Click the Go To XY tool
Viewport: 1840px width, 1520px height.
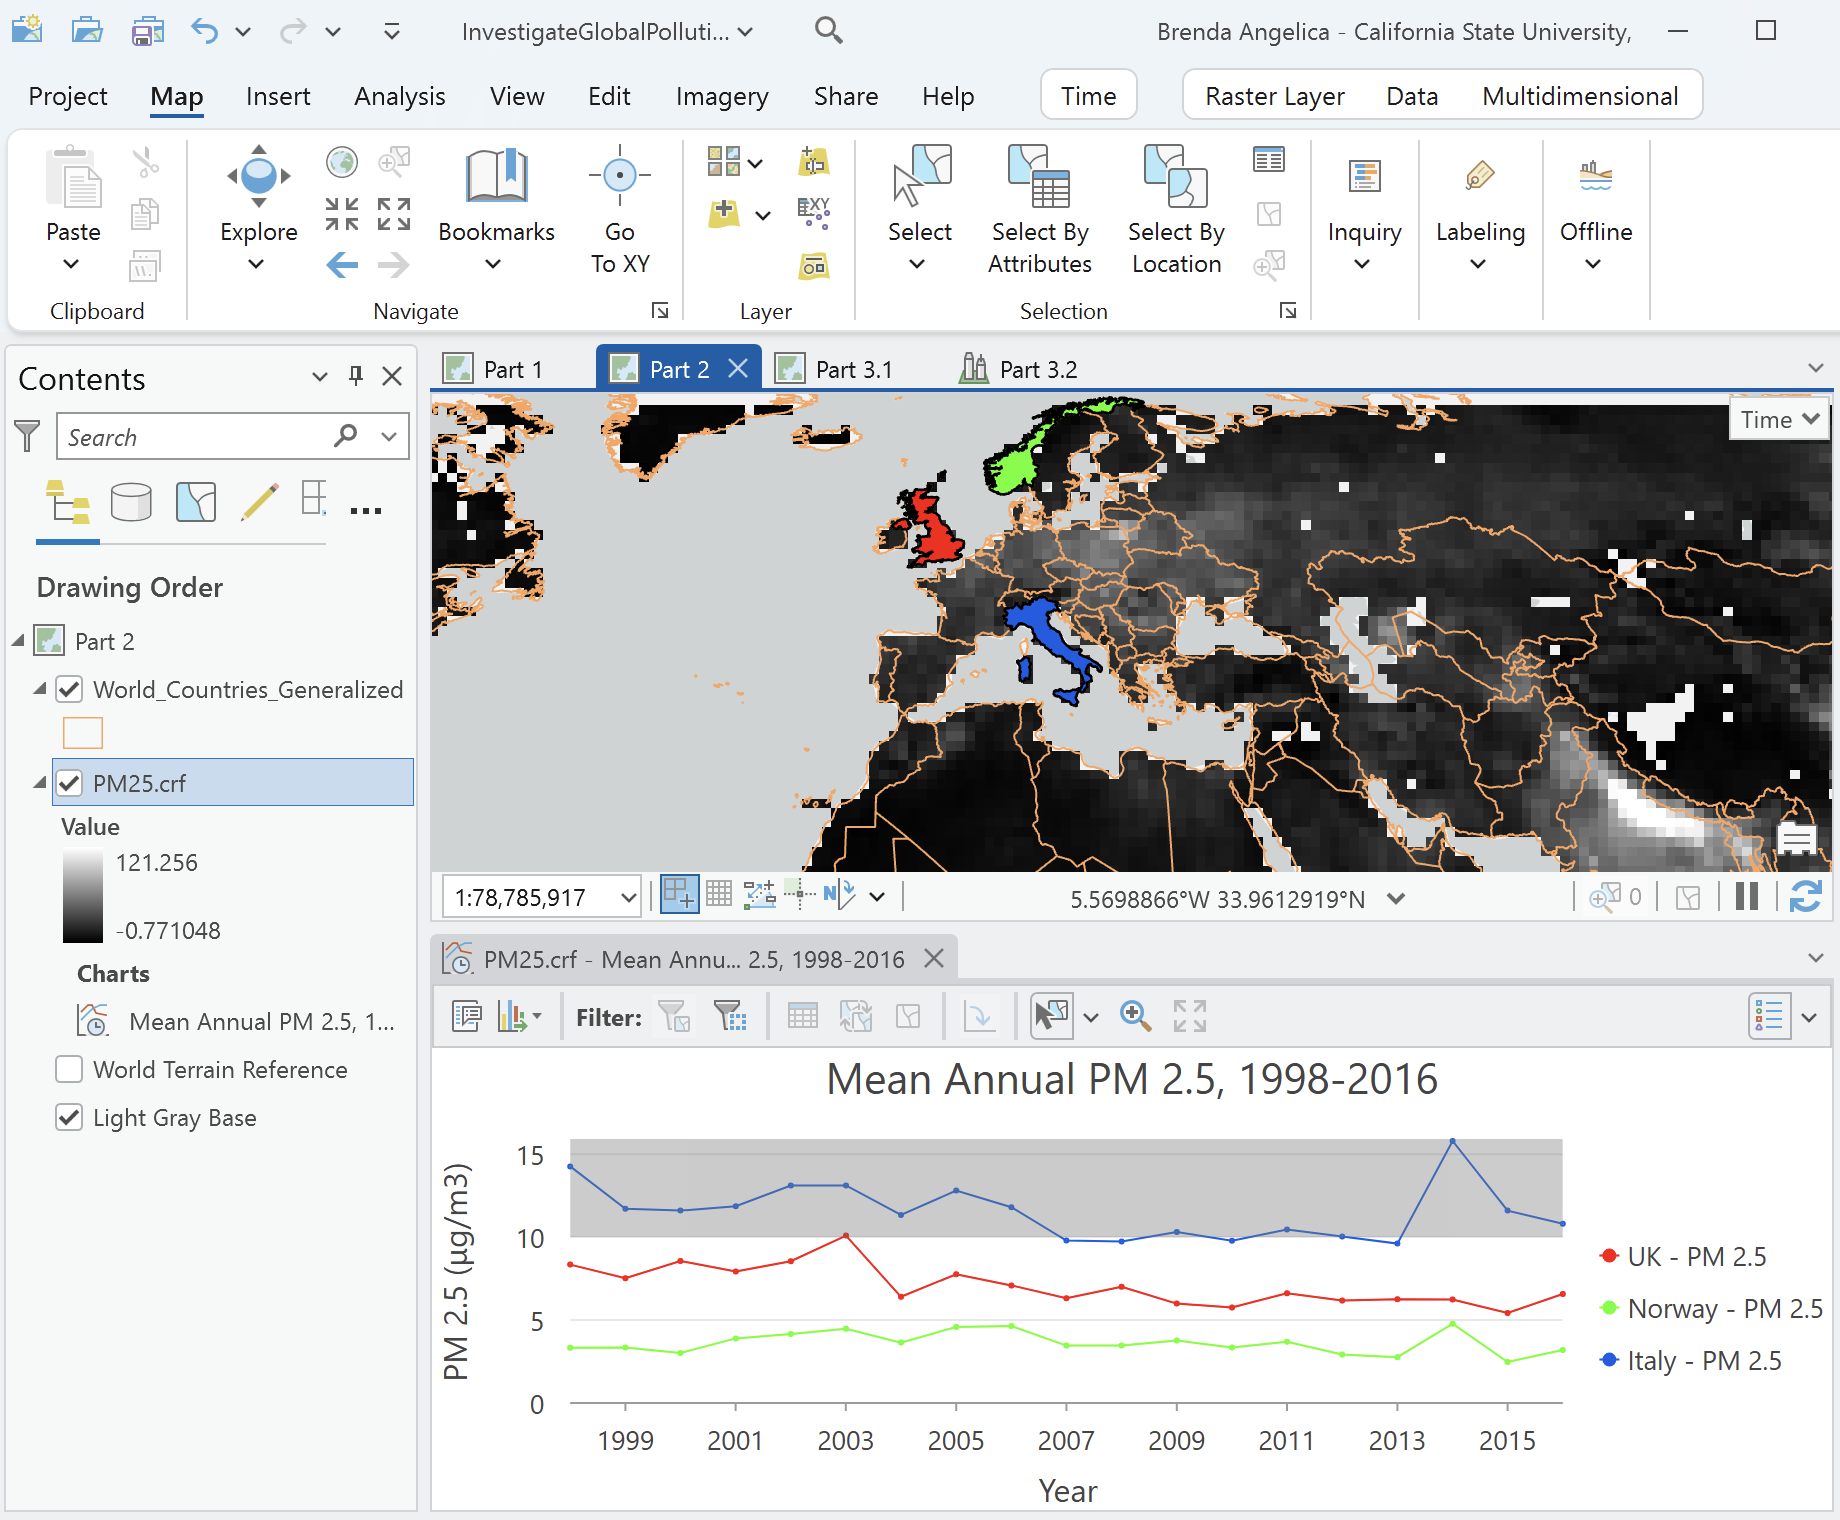pos(620,176)
